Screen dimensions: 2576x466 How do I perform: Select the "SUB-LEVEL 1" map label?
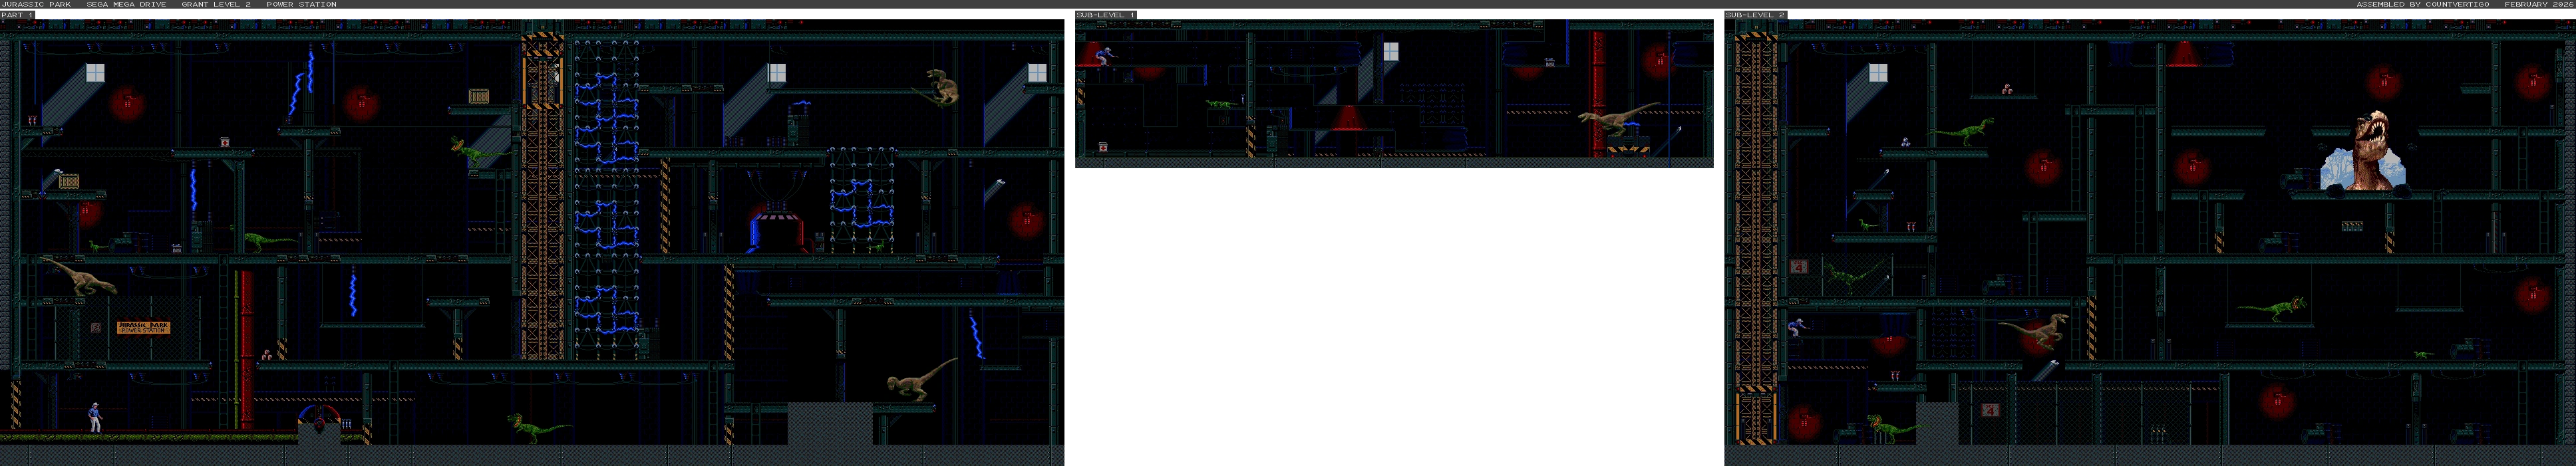(1105, 15)
